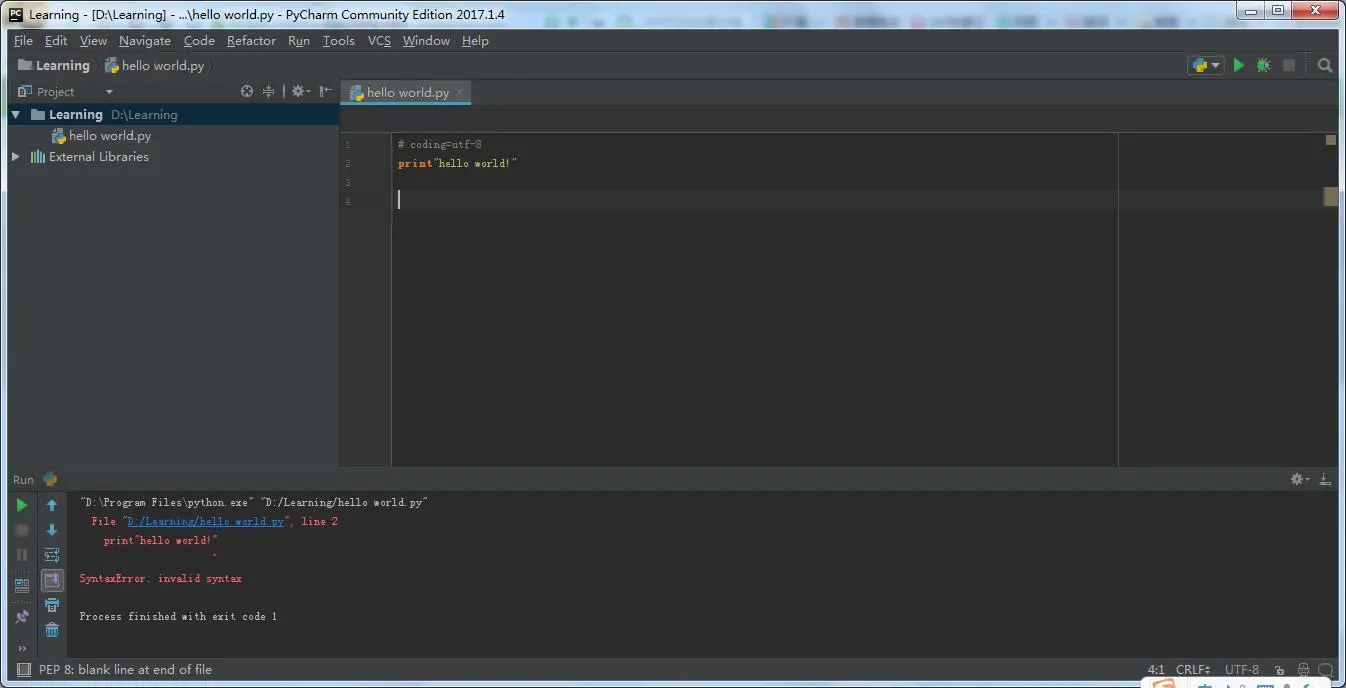Open the Run menu
1346x688 pixels.
pyautogui.click(x=299, y=40)
